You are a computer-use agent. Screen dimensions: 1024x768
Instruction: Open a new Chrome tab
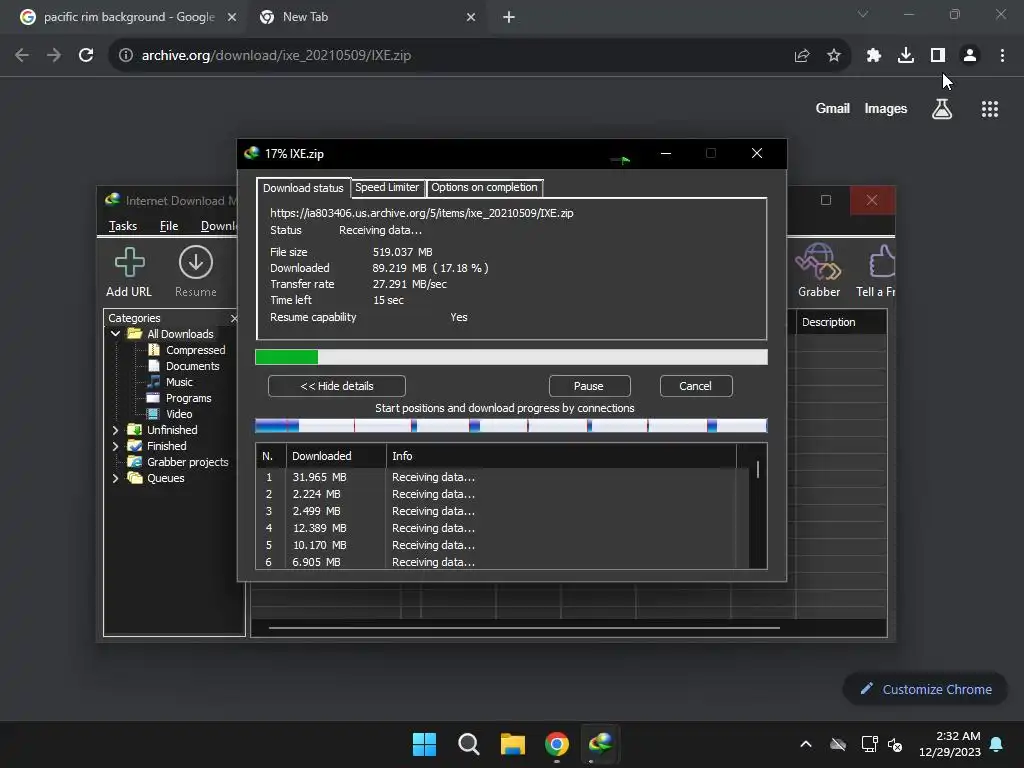(509, 17)
